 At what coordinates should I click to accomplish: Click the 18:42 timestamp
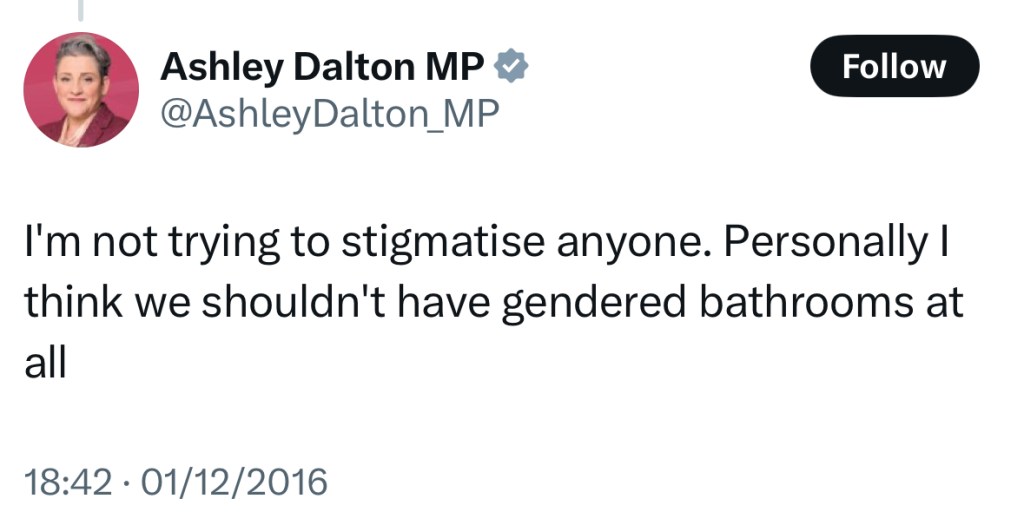click(67, 483)
